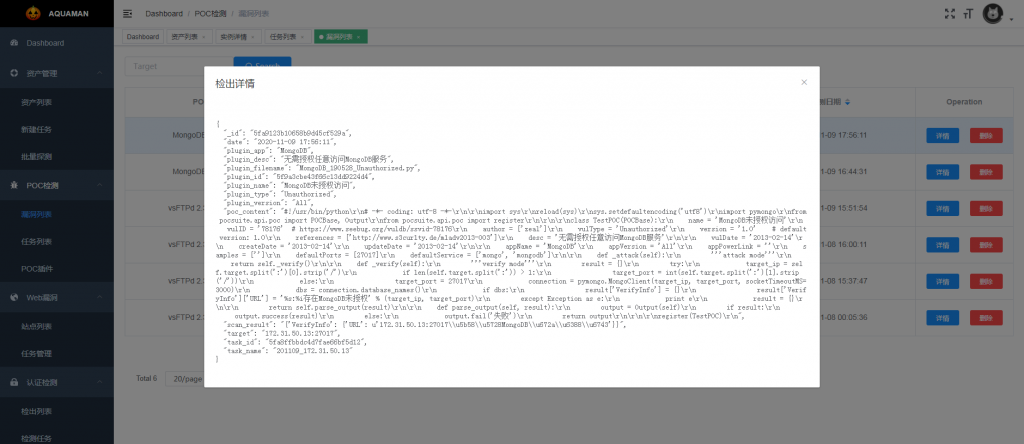Switch to the 实例详情 tag tab
This screenshot has height=444, width=1024.
pos(236,37)
